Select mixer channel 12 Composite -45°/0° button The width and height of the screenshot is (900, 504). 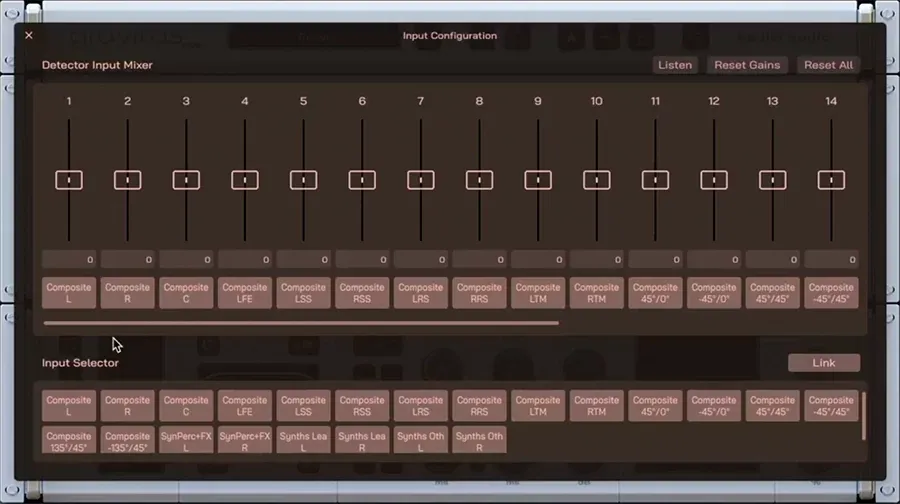pos(714,293)
